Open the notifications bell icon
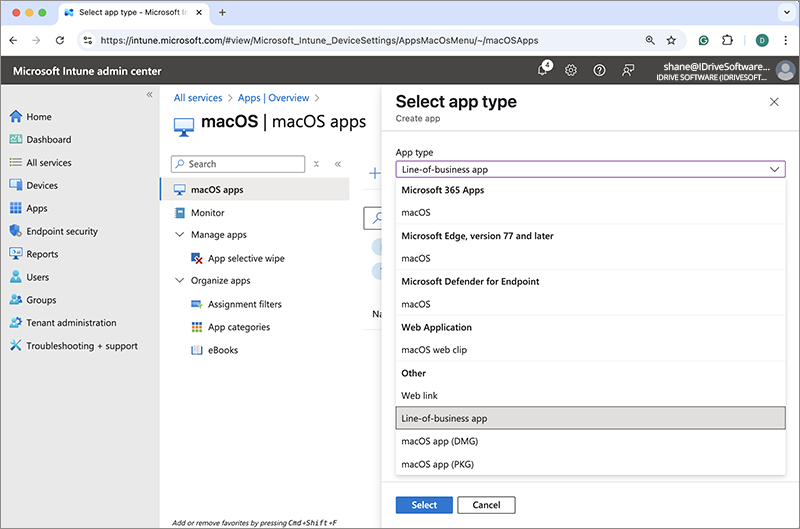 click(543, 70)
